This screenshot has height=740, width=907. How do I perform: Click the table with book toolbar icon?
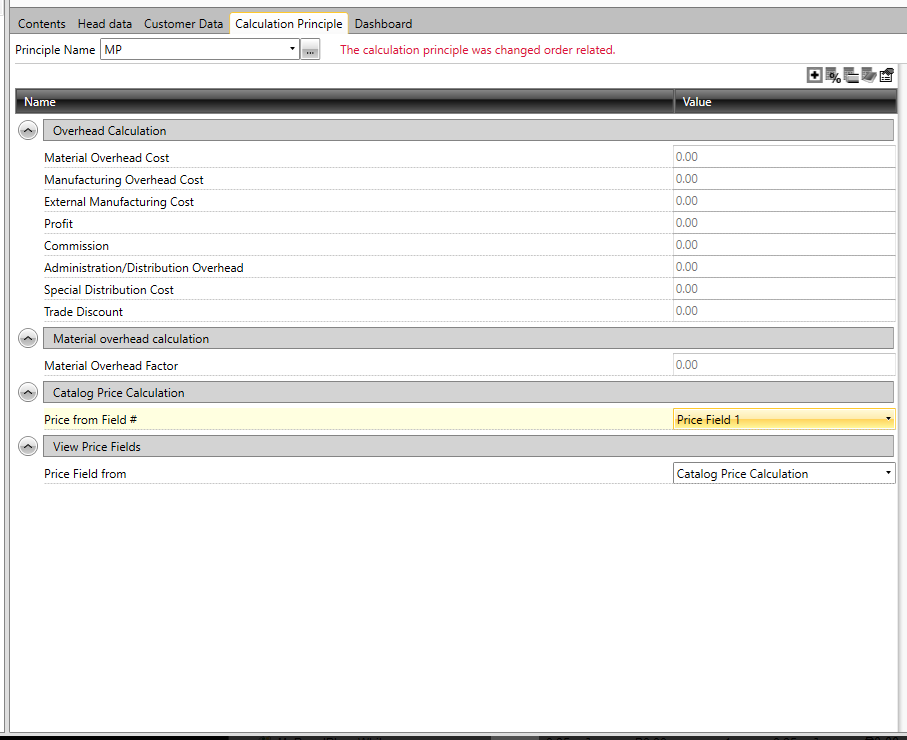pos(868,76)
